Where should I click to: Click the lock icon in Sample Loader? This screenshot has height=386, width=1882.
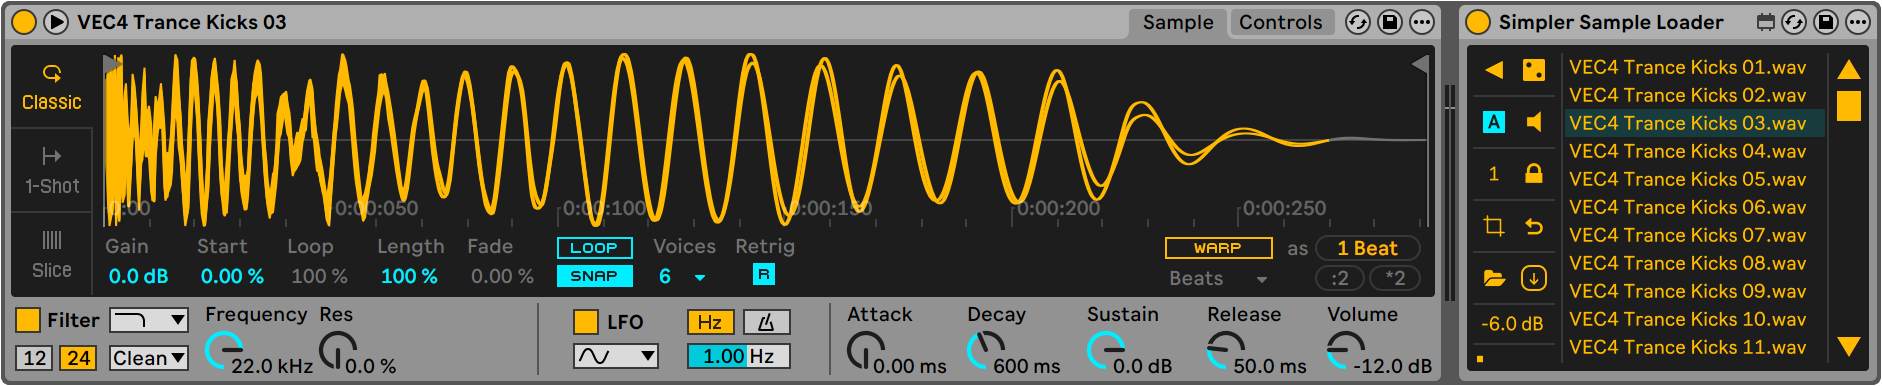pyautogui.click(x=1533, y=174)
